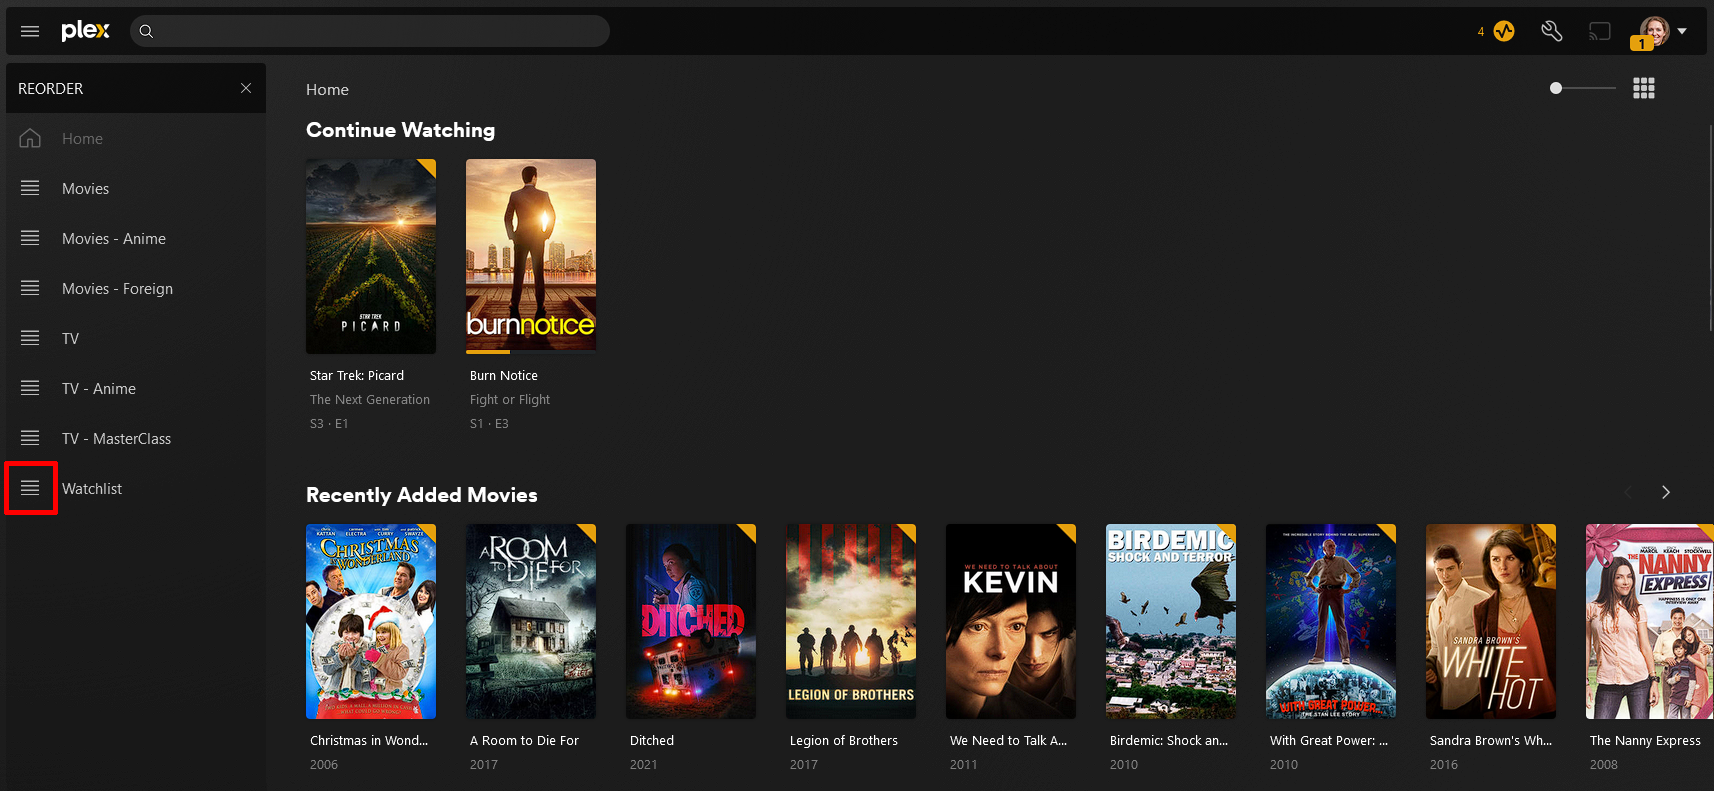Viewport: 1714px width, 791px height.
Task: Click the Activity pulse icon in header
Action: point(1503,31)
